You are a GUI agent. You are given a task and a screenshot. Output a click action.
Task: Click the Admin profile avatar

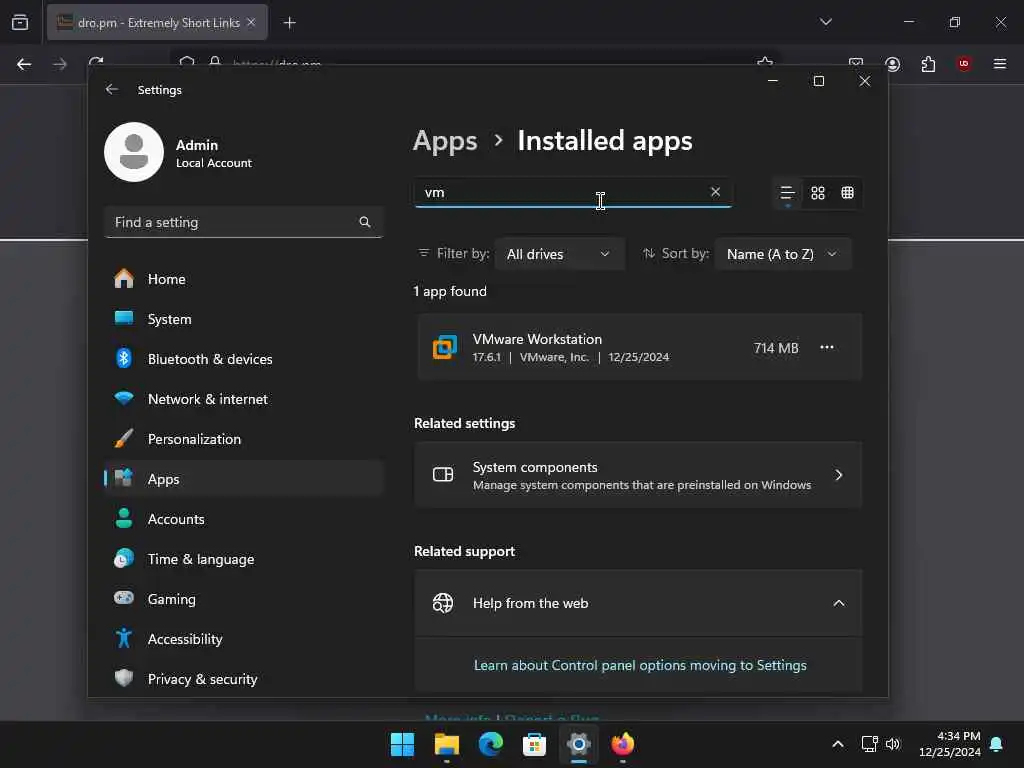[134, 152]
